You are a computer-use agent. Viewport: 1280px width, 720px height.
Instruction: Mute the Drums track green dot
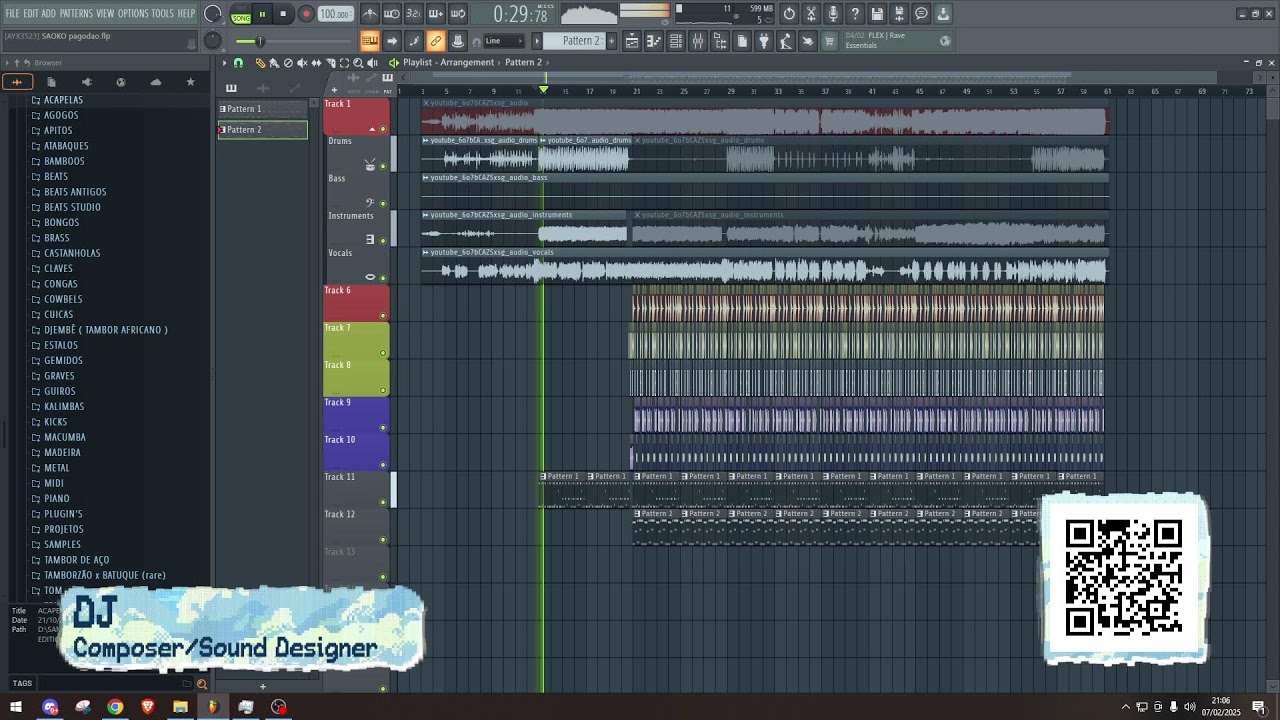383,166
